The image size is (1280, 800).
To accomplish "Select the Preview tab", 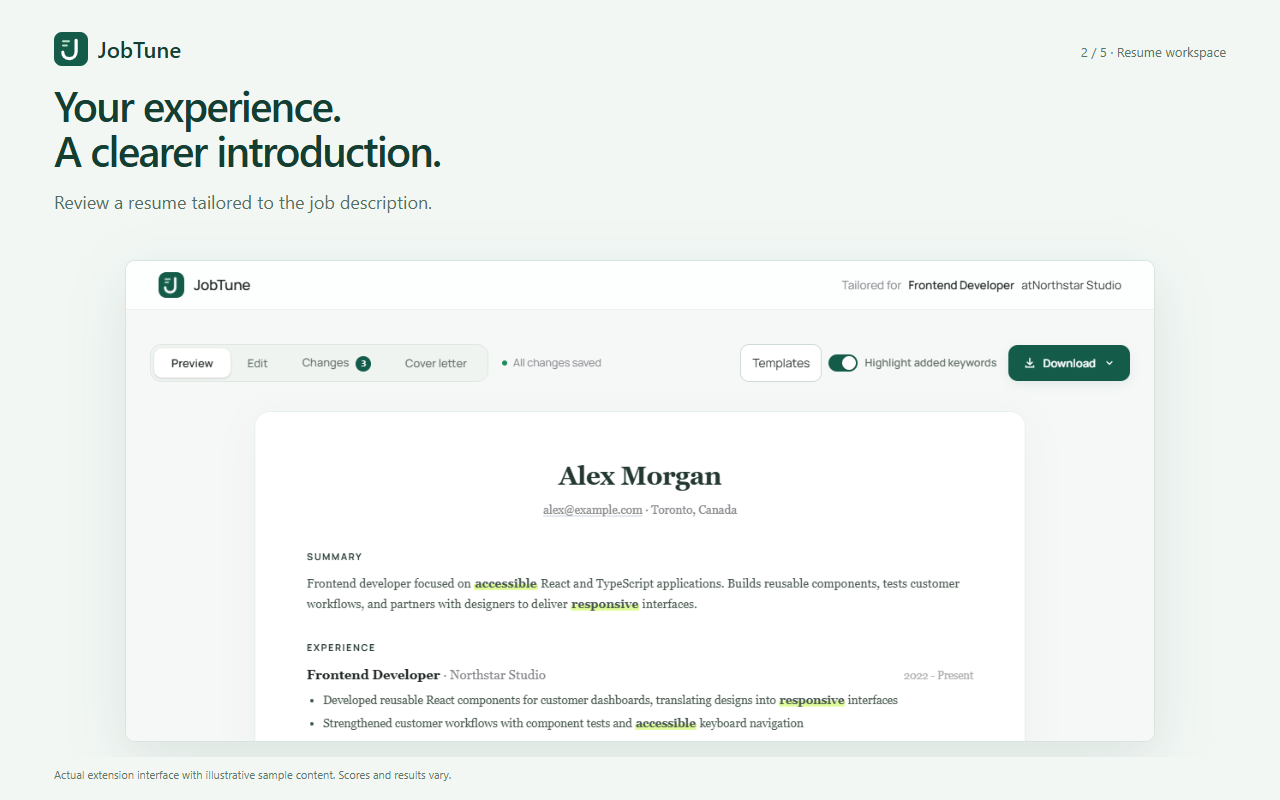I will pos(192,363).
